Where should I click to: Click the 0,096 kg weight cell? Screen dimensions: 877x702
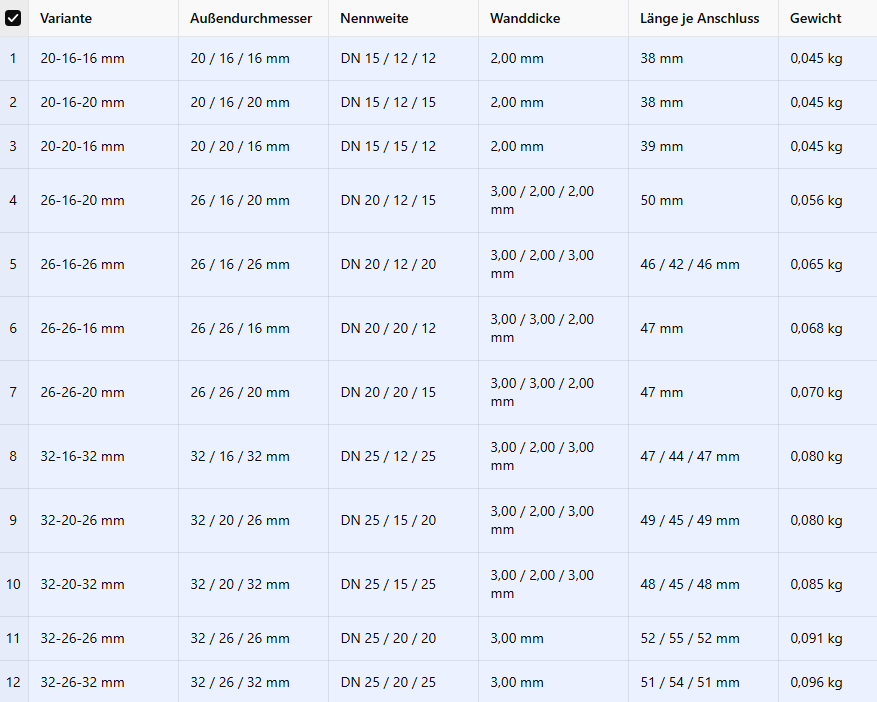828,682
